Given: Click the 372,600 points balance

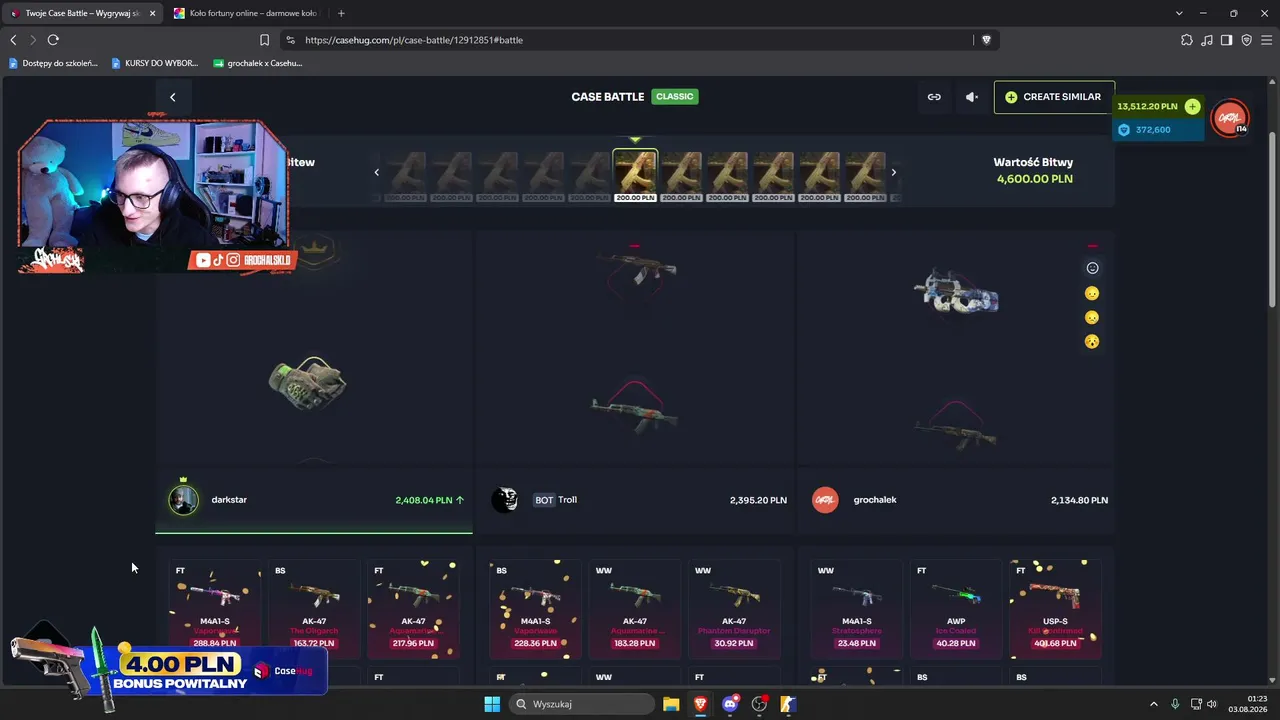Looking at the screenshot, I should point(1153,130).
